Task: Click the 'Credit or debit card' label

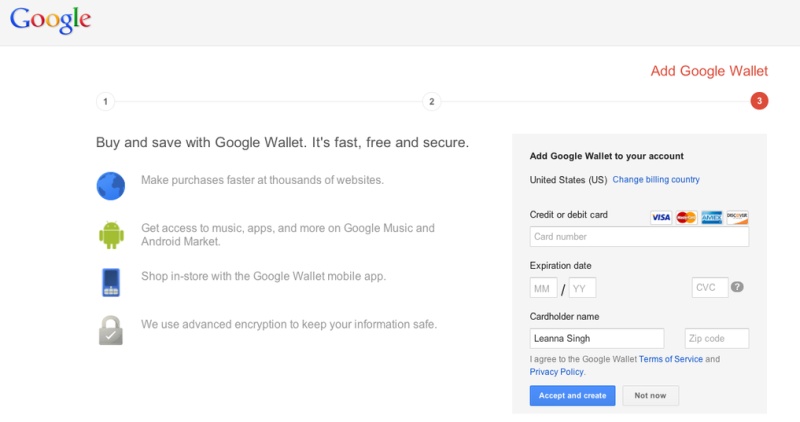Action: pos(568,215)
